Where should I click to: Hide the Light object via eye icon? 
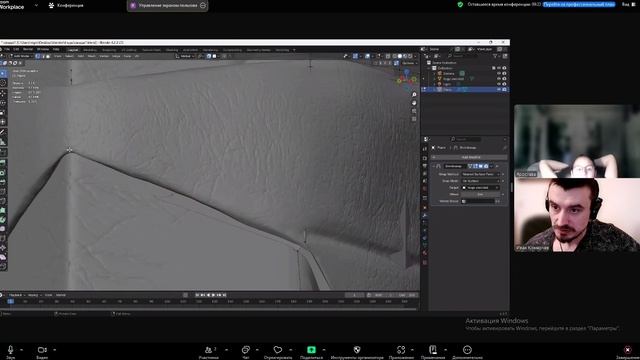(498, 84)
